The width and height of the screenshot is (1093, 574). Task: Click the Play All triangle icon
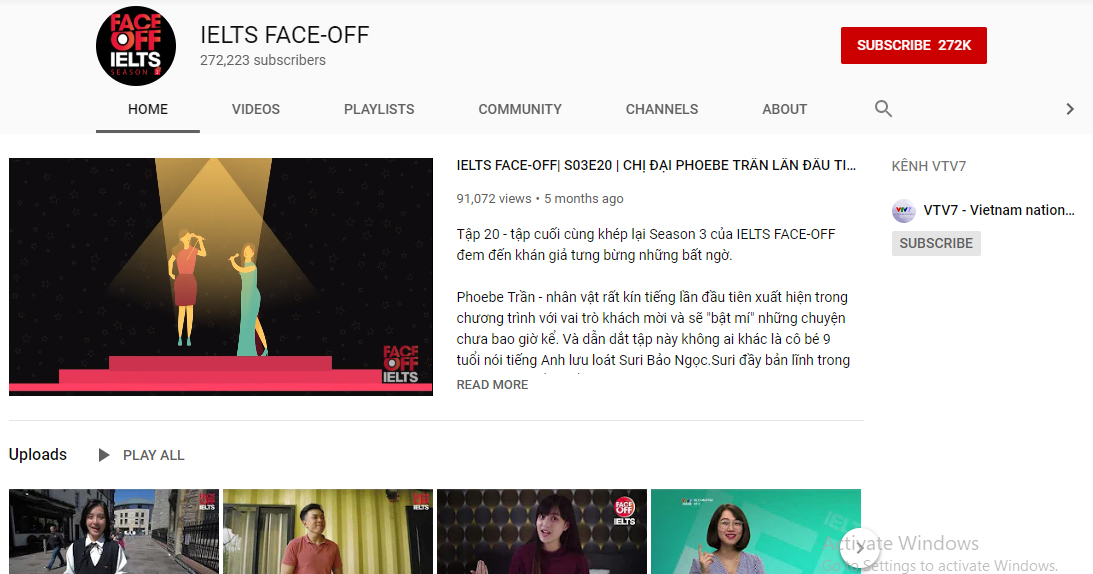pos(104,455)
